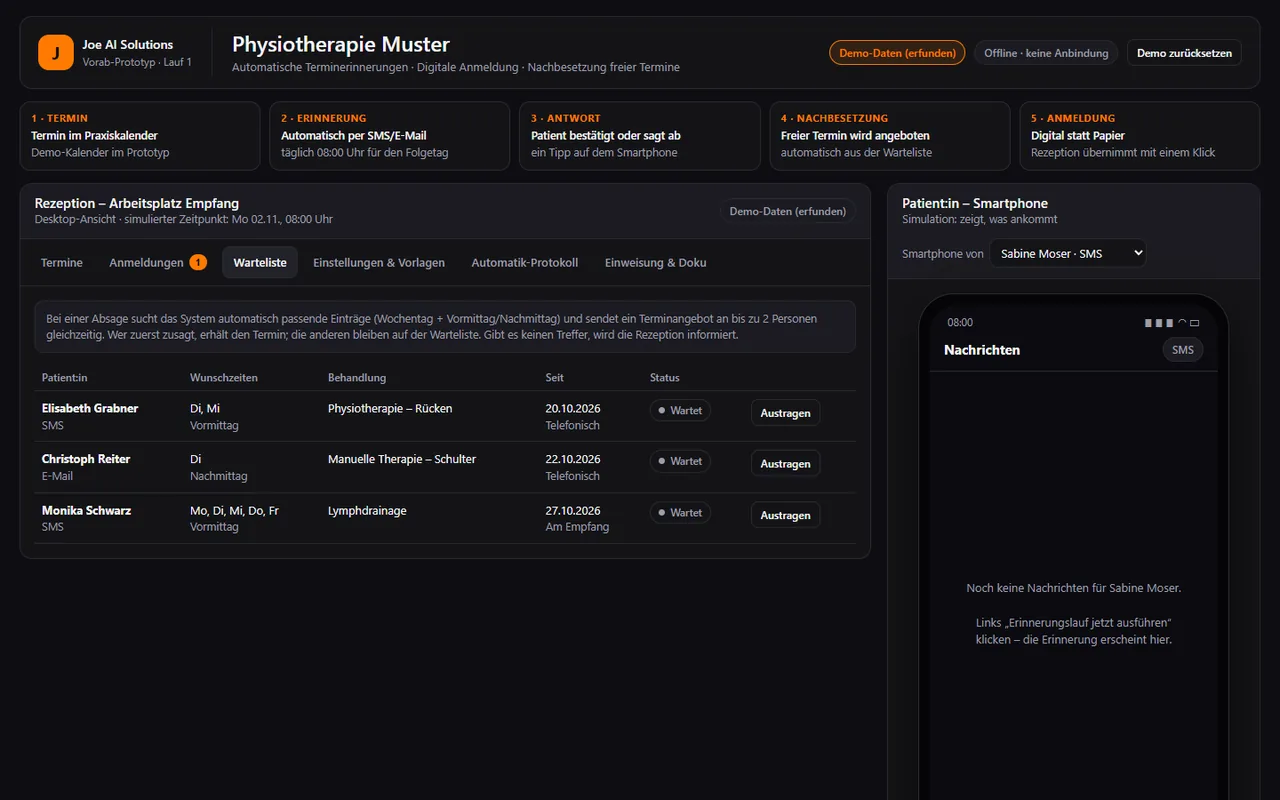Click the Lymphdrainage treatment cell
Viewport: 1280px width, 800px height.
pyautogui.click(x=367, y=510)
